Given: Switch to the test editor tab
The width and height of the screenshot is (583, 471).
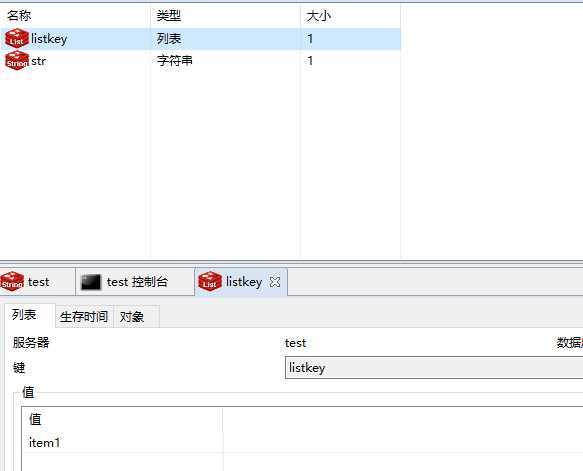Looking at the screenshot, I should coord(38,282).
